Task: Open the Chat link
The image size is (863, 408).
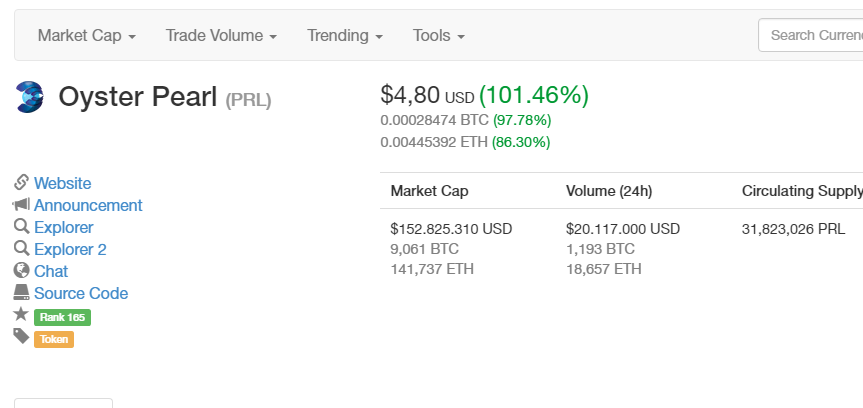Action: (x=51, y=271)
